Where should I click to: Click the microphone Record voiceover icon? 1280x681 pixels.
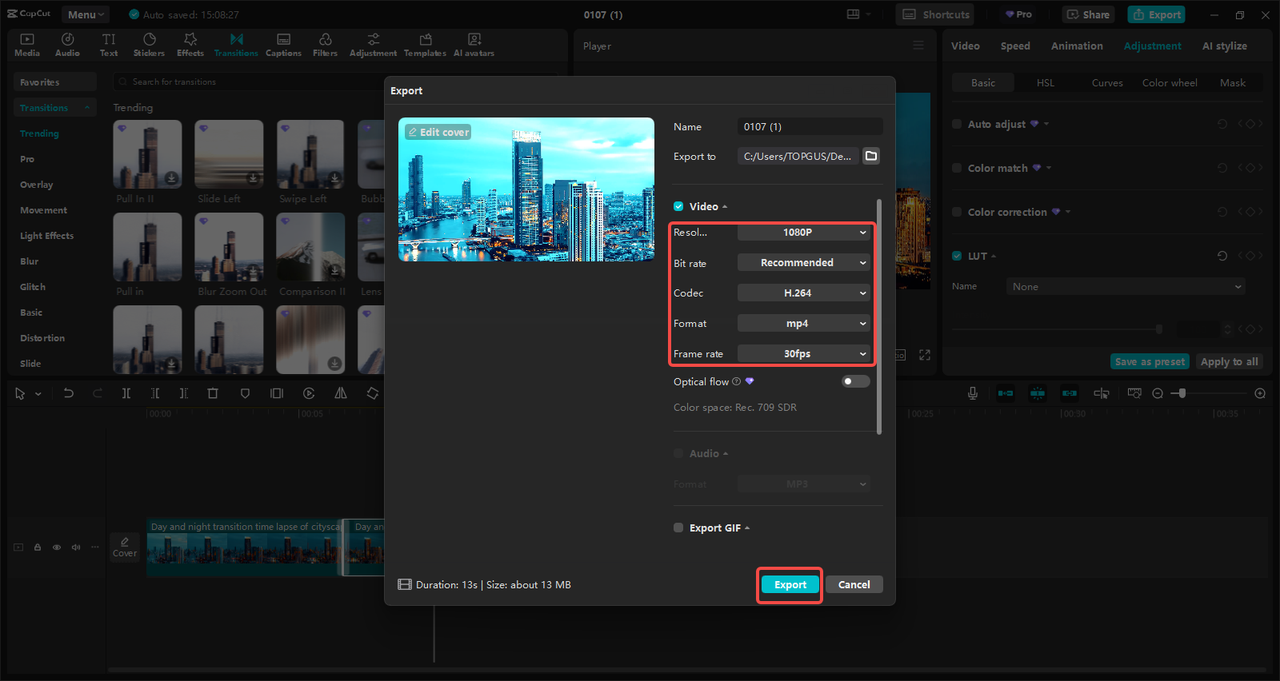(x=972, y=393)
